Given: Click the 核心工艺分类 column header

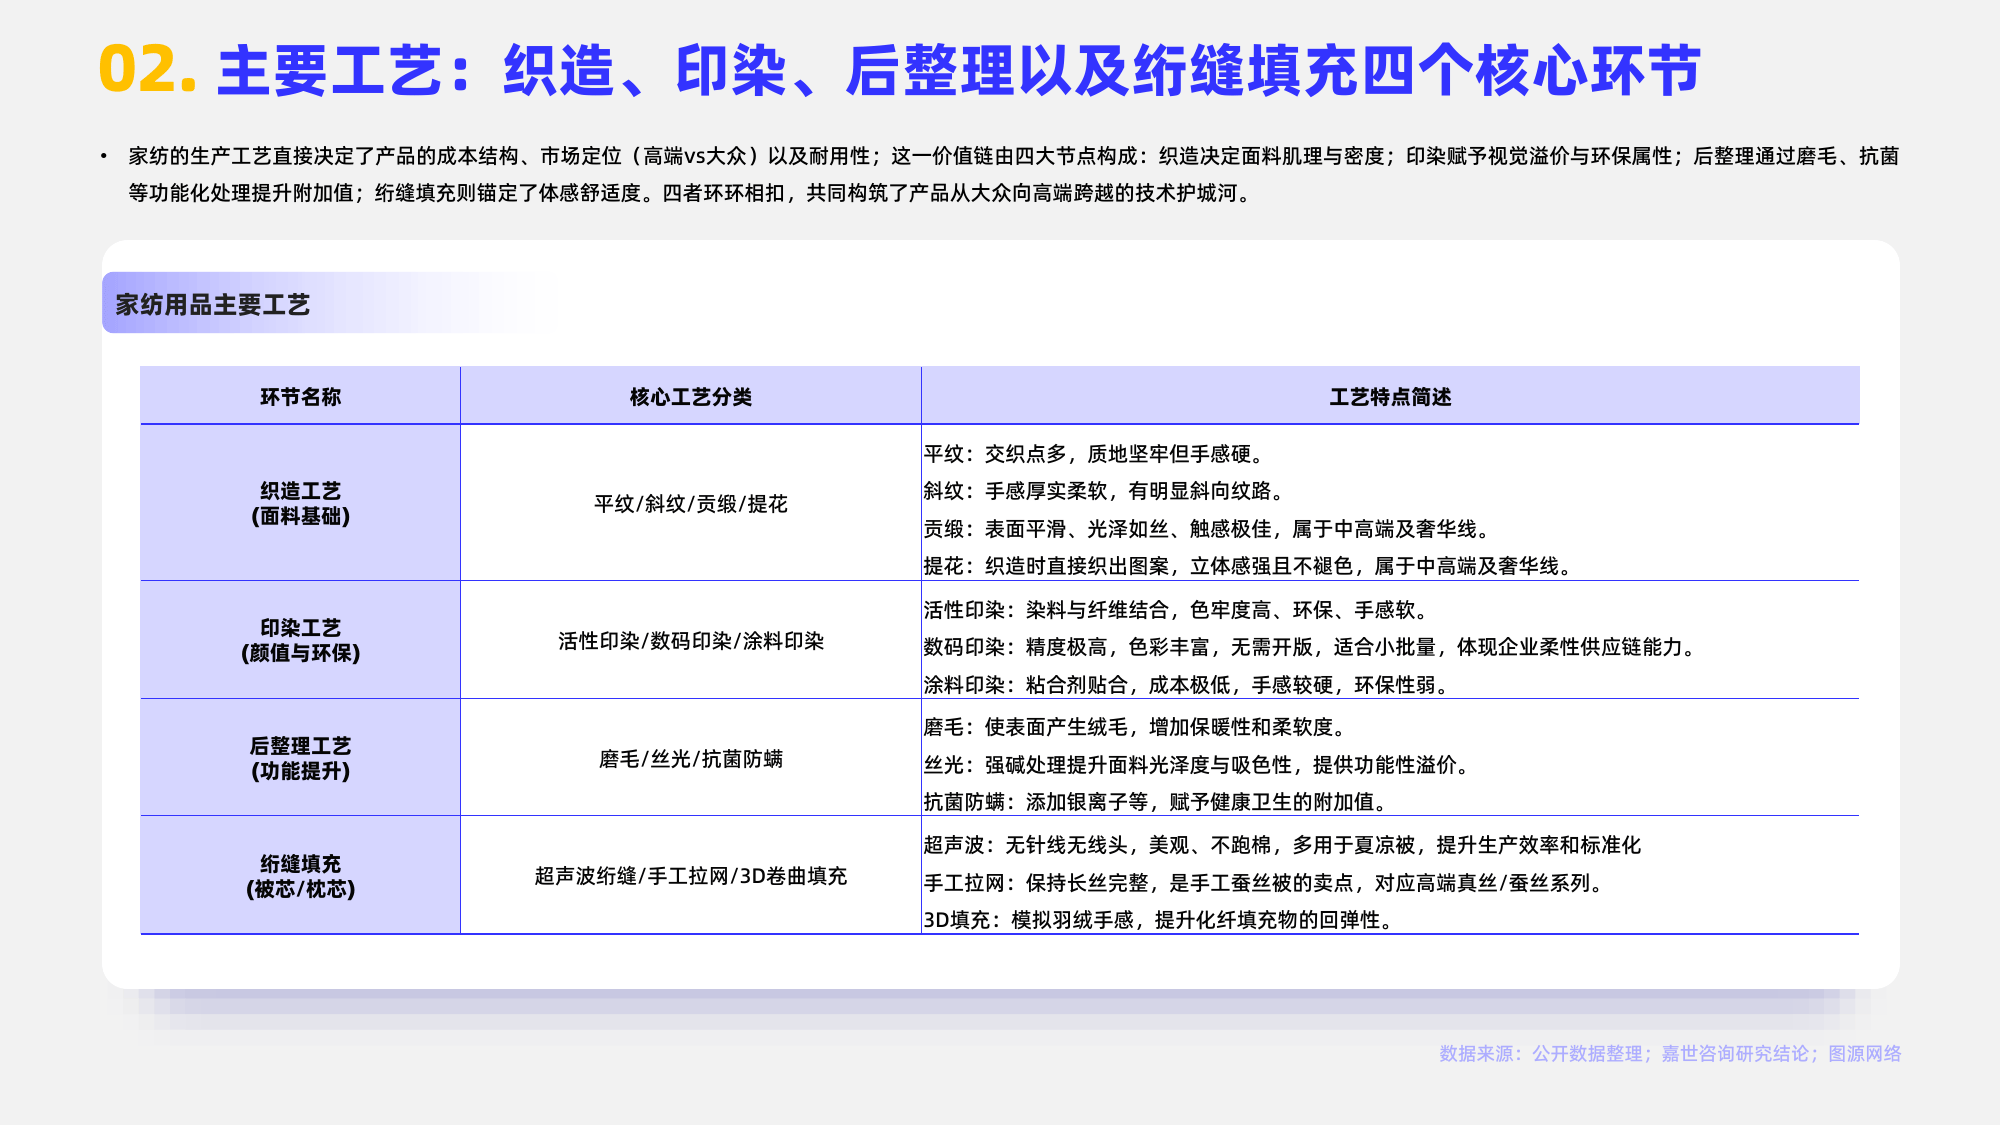Looking at the screenshot, I should click(x=690, y=397).
